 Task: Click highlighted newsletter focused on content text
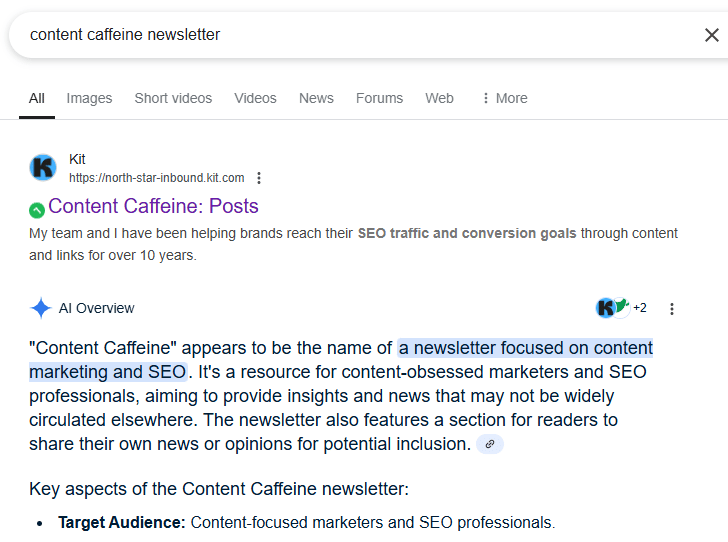(525, 348)
